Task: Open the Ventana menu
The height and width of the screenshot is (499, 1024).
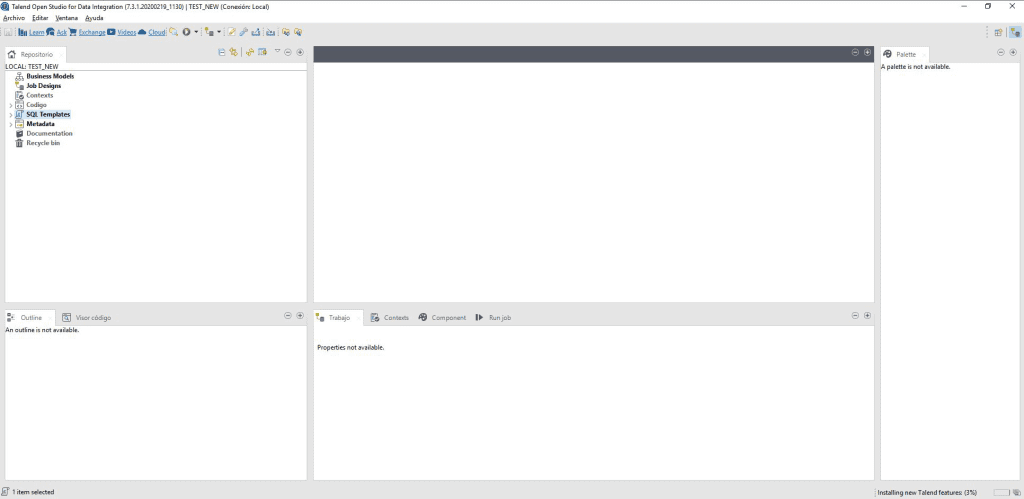Action: click(x=66, y=18)
